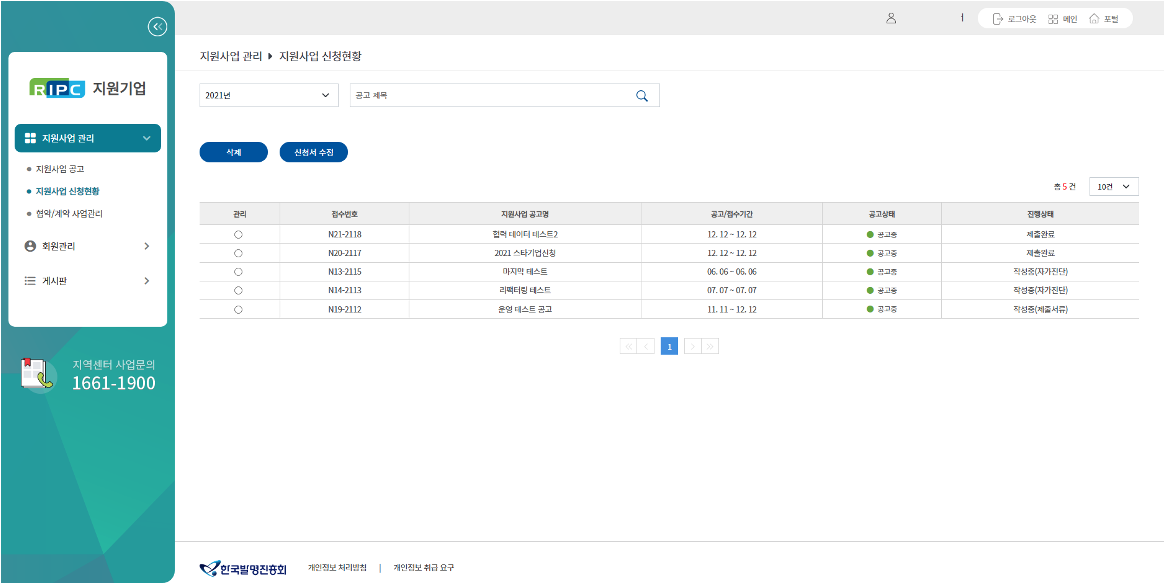Screen dimensions: 1164x584
Task: Open the 10건 rows-per-page dropdown
Action: 1113,187
